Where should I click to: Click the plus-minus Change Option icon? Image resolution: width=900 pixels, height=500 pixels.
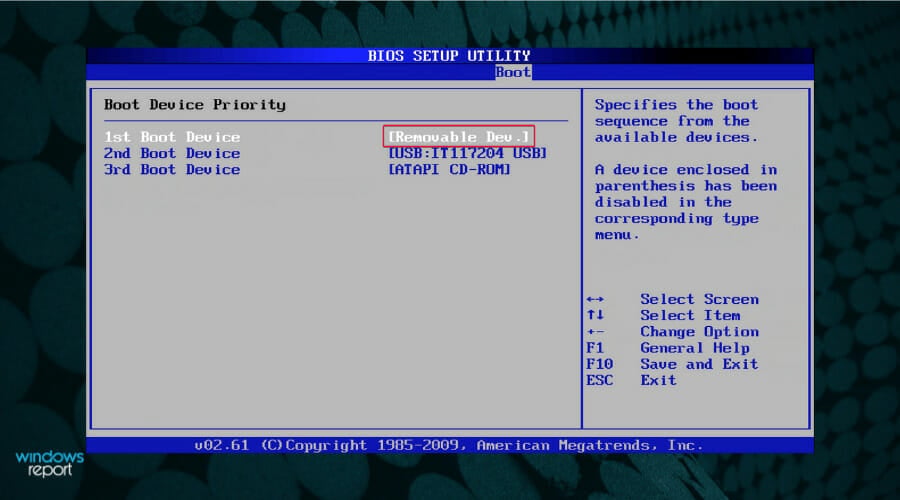[x=595, y=332]
